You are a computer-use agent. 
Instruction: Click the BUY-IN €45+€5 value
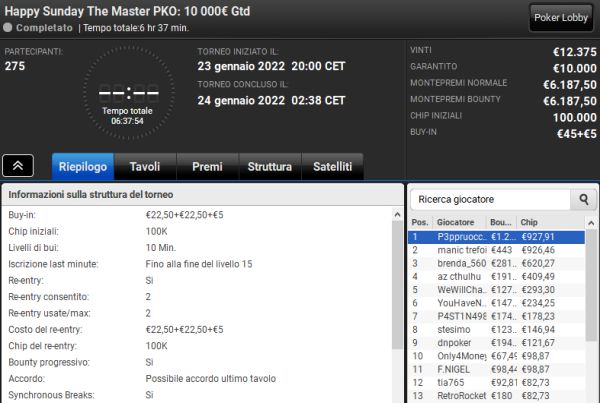pyautogui.click(x=577, y=134)
